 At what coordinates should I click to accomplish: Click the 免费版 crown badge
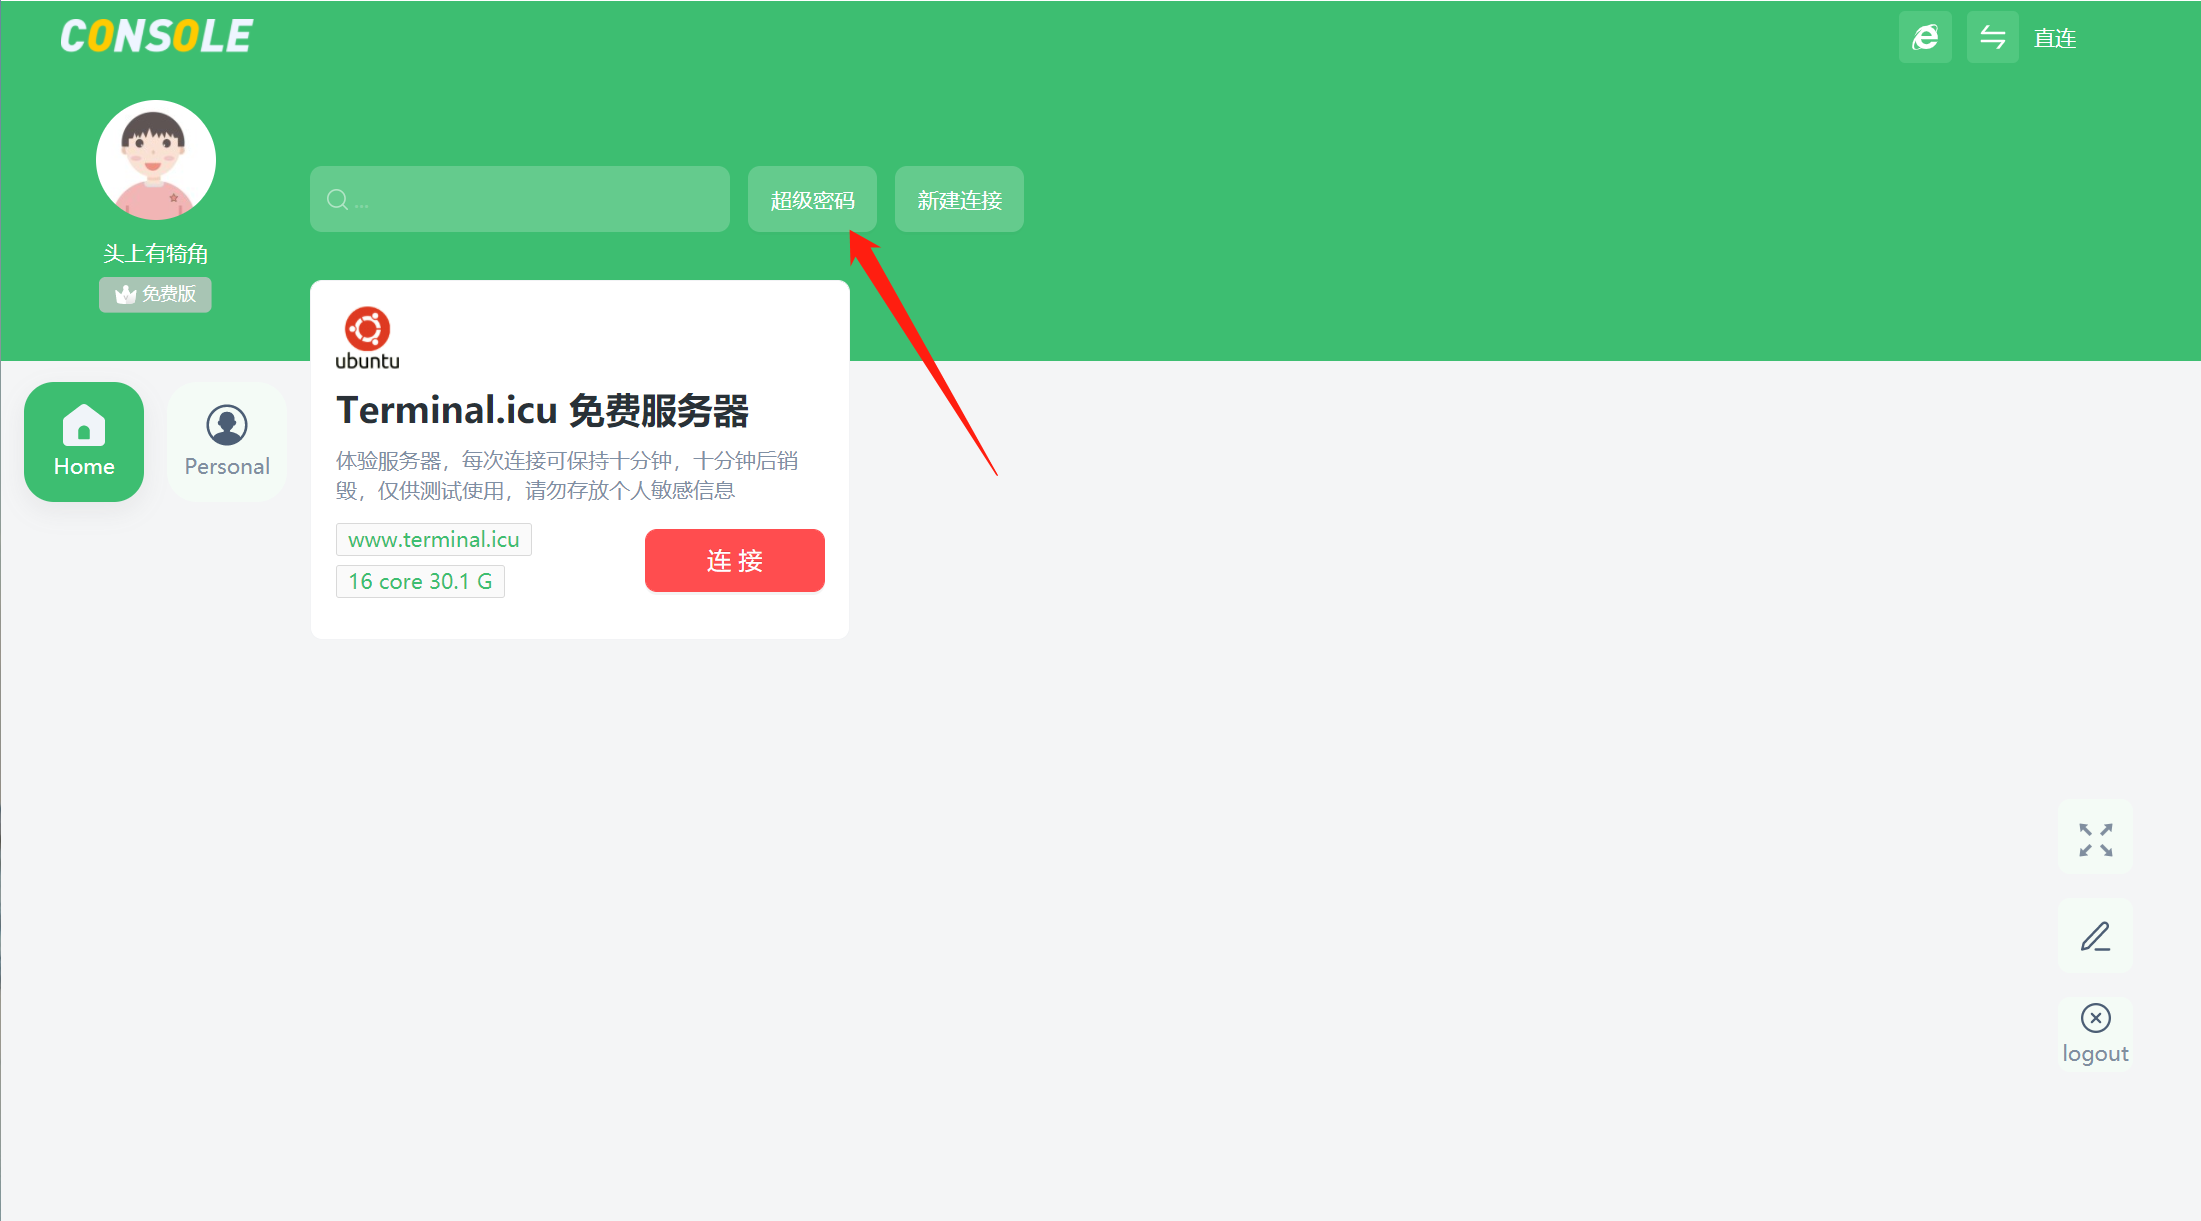click(155, 294)
